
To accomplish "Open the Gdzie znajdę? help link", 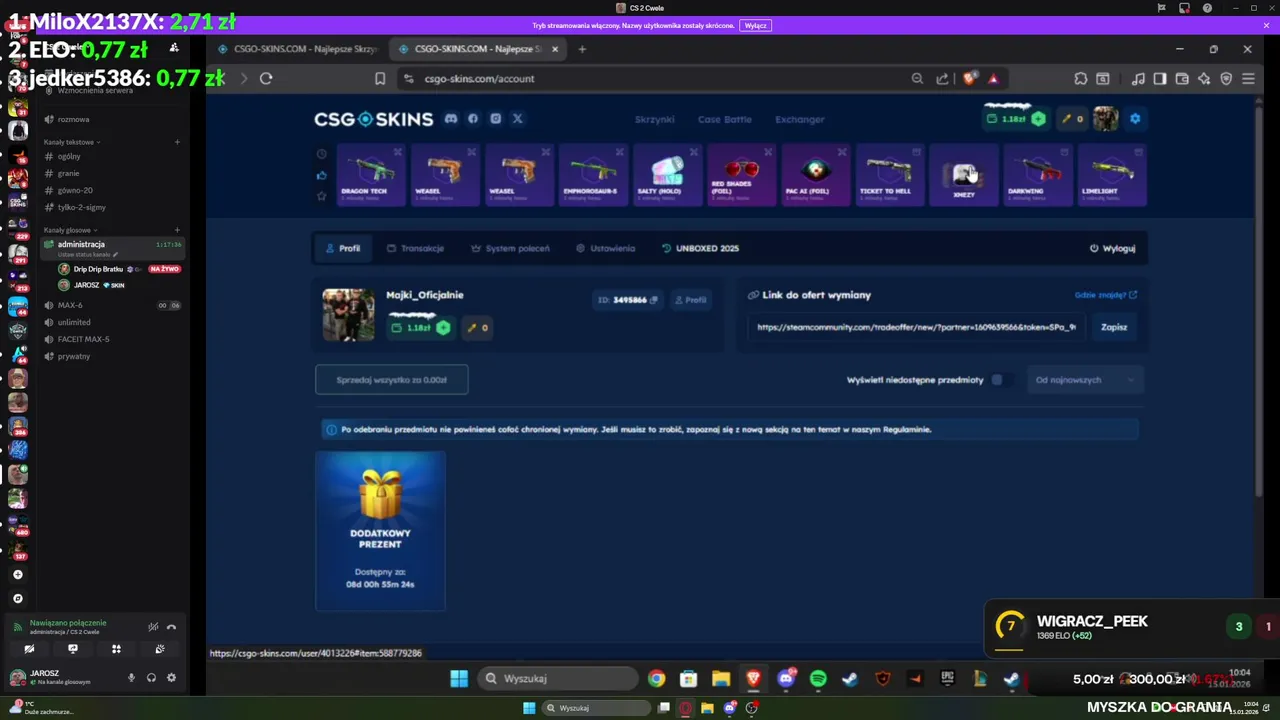I will tap(1105, 295).
